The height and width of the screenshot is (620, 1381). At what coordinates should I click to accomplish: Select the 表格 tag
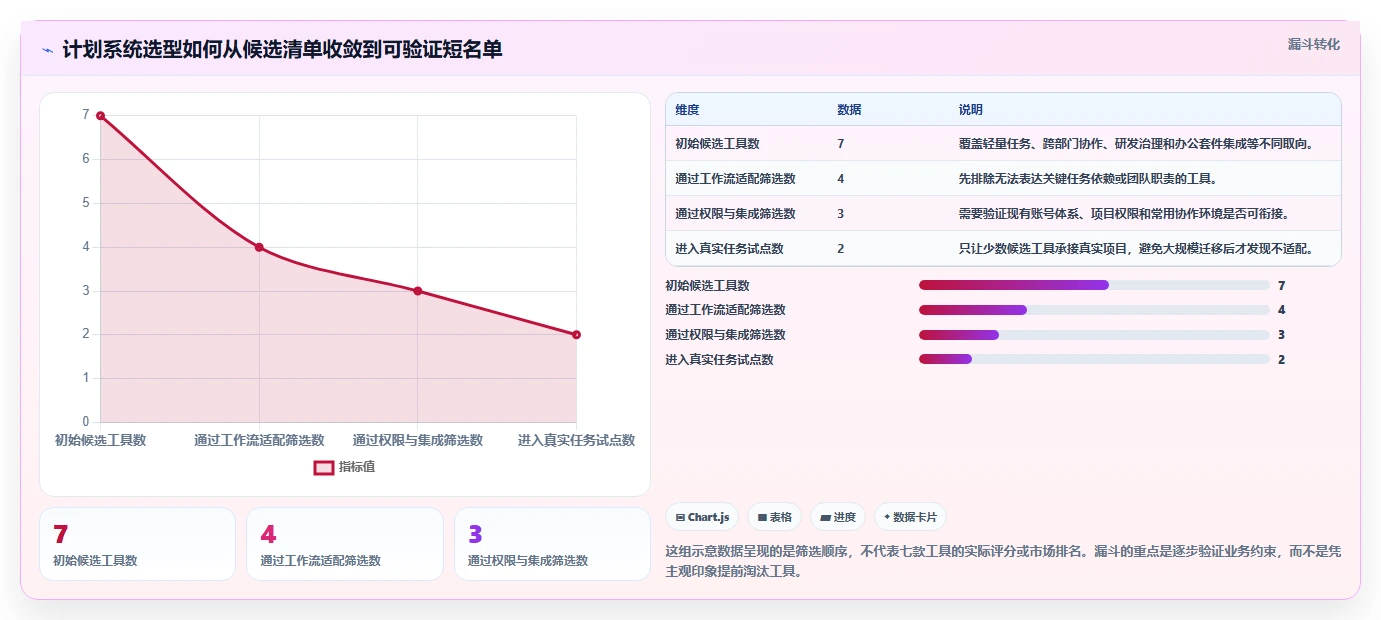pyautogui.click(x=775, y=517)
